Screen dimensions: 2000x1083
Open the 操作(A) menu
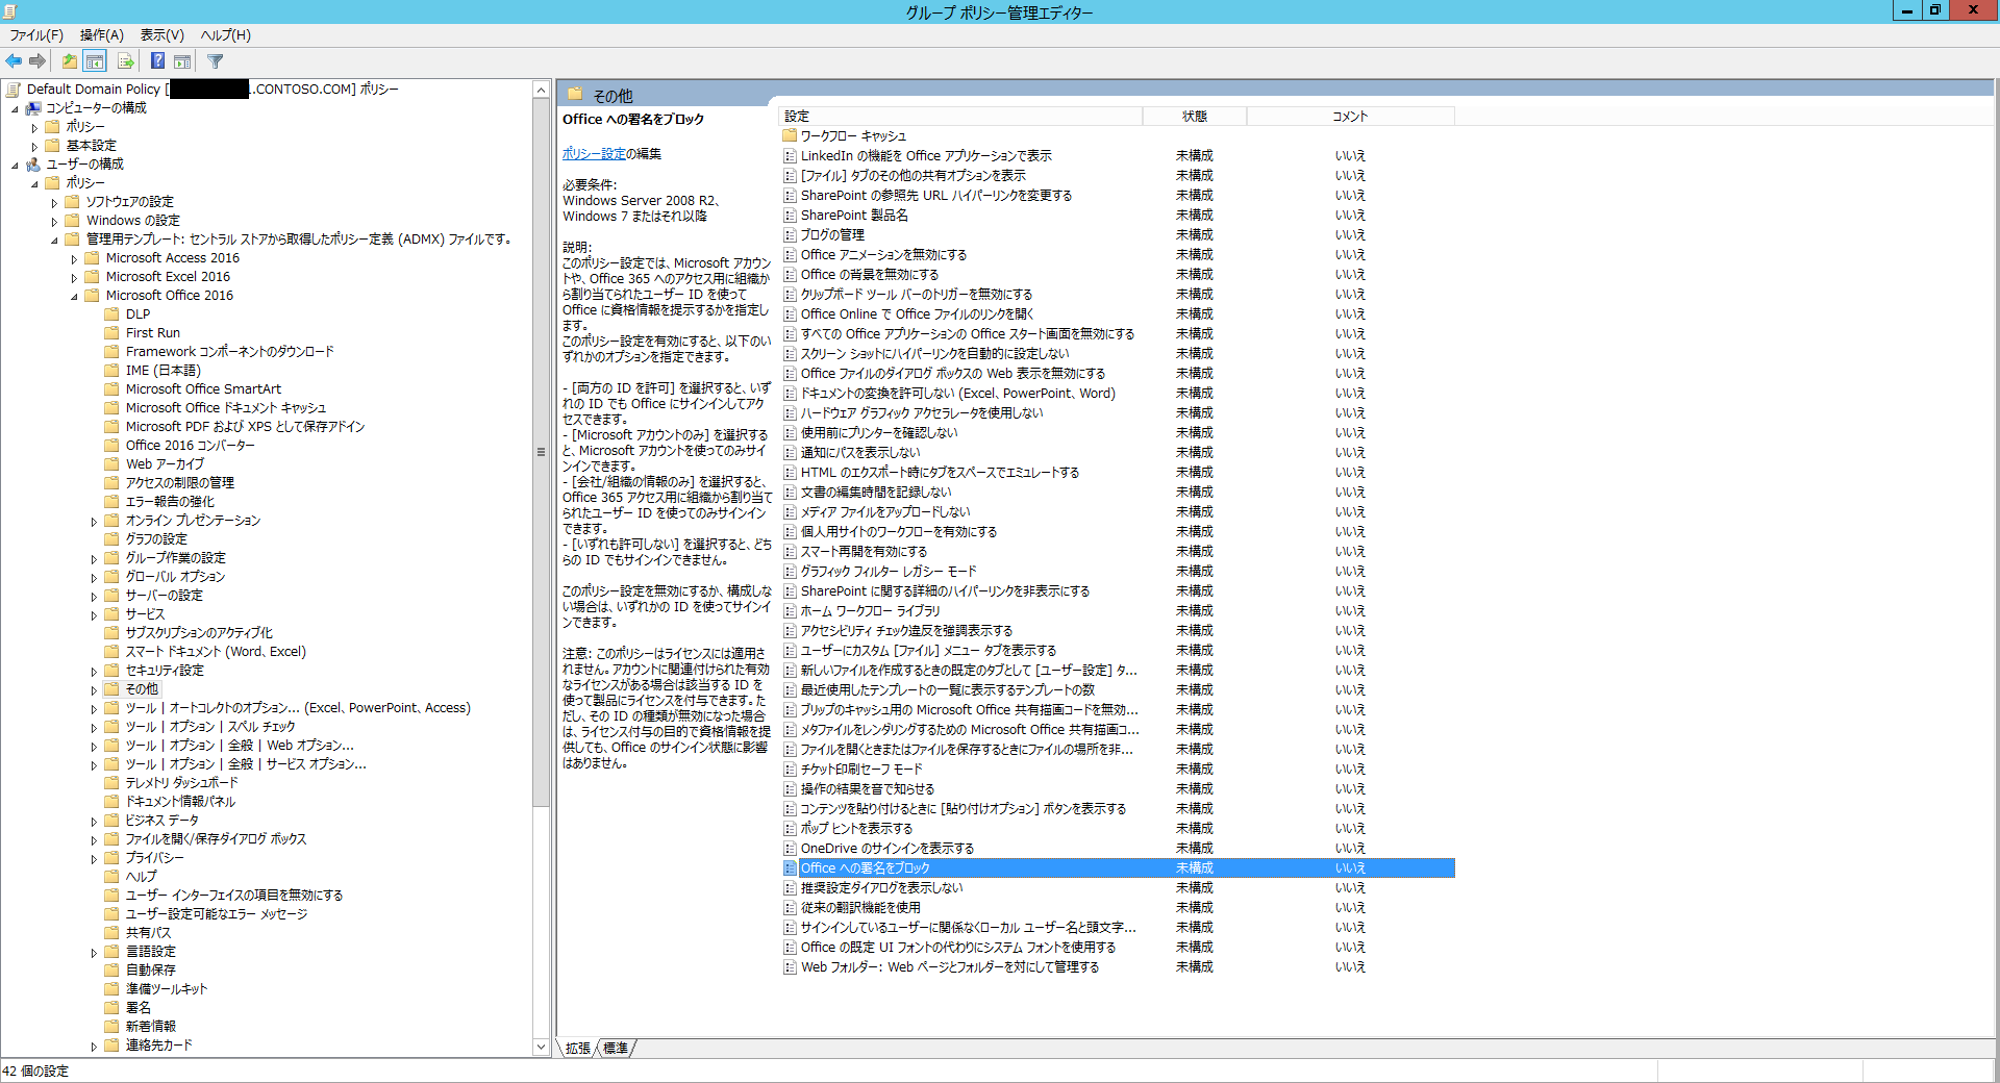tap(102, 35)
